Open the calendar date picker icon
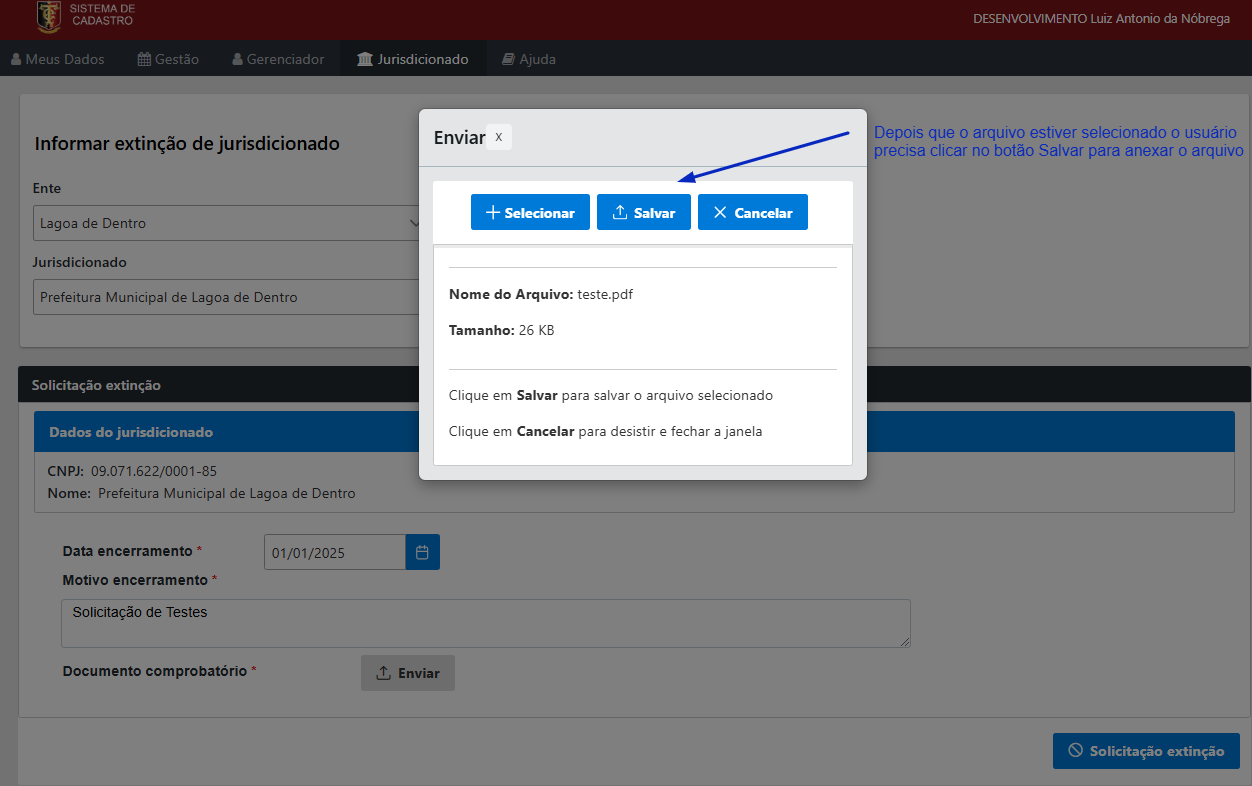 422,552
